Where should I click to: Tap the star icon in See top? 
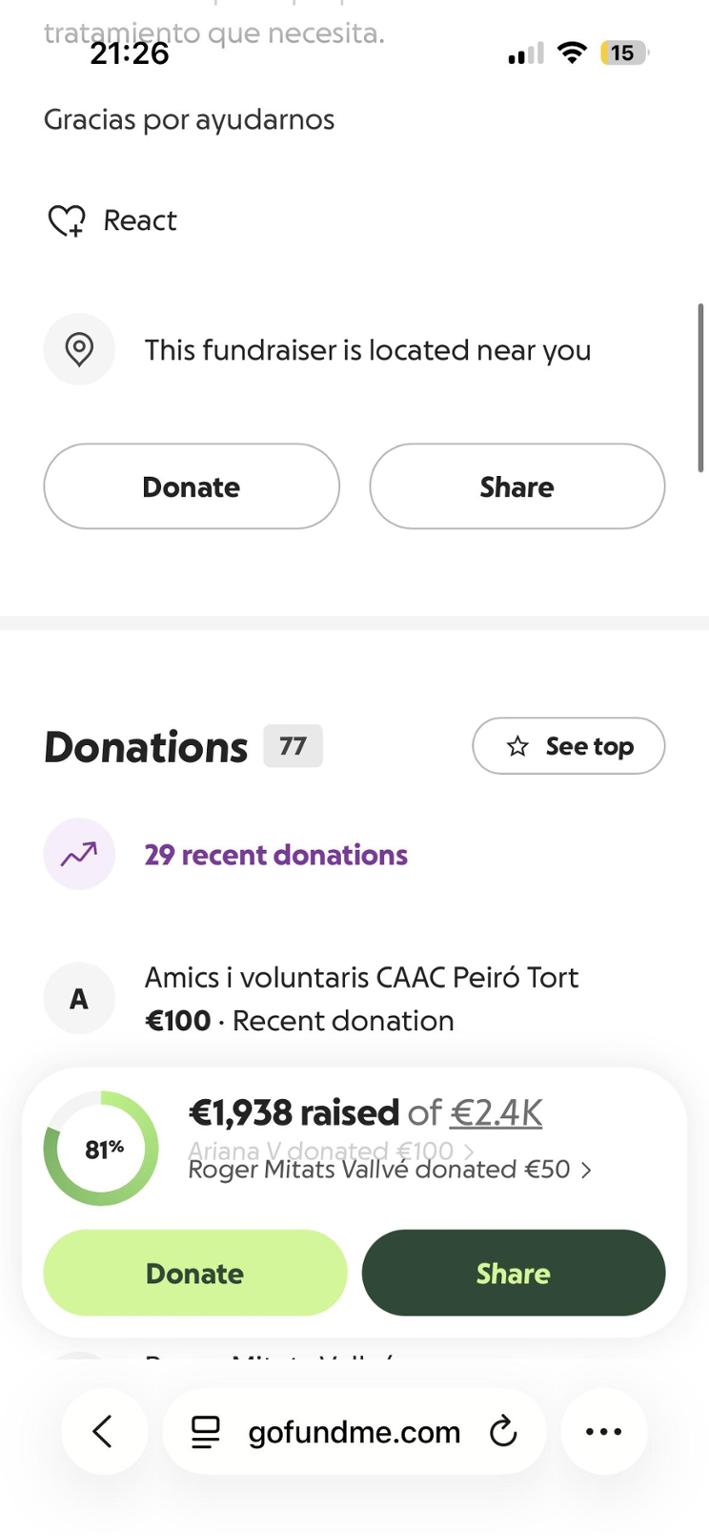517,747
